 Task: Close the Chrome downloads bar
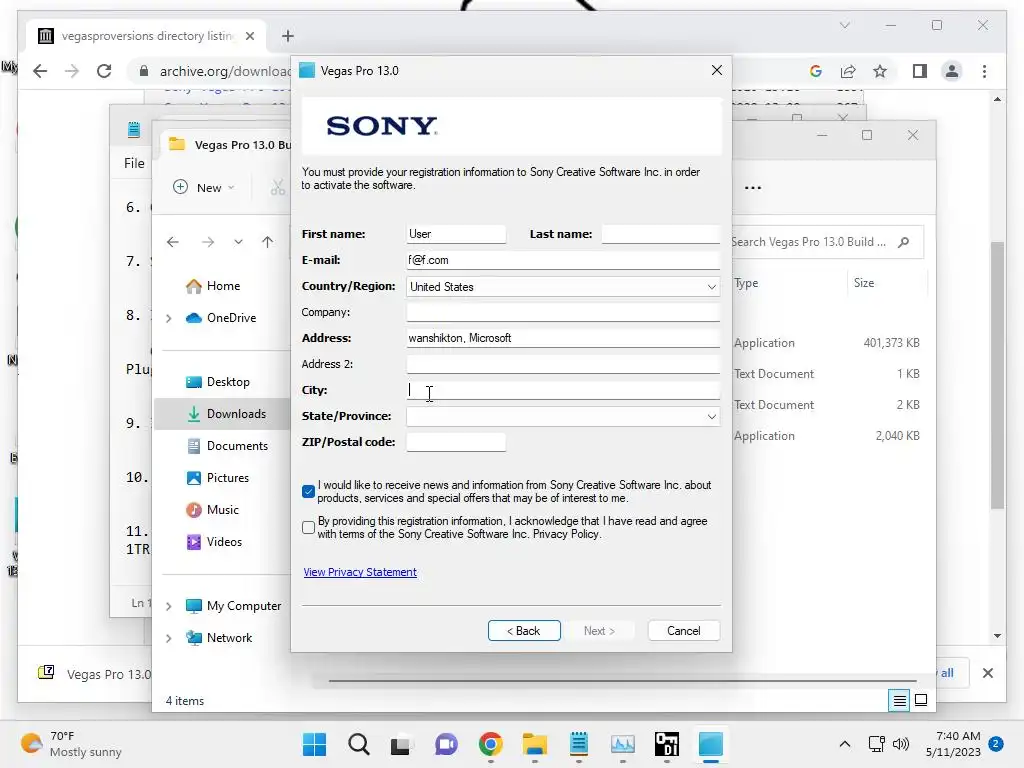click(987, 673)
